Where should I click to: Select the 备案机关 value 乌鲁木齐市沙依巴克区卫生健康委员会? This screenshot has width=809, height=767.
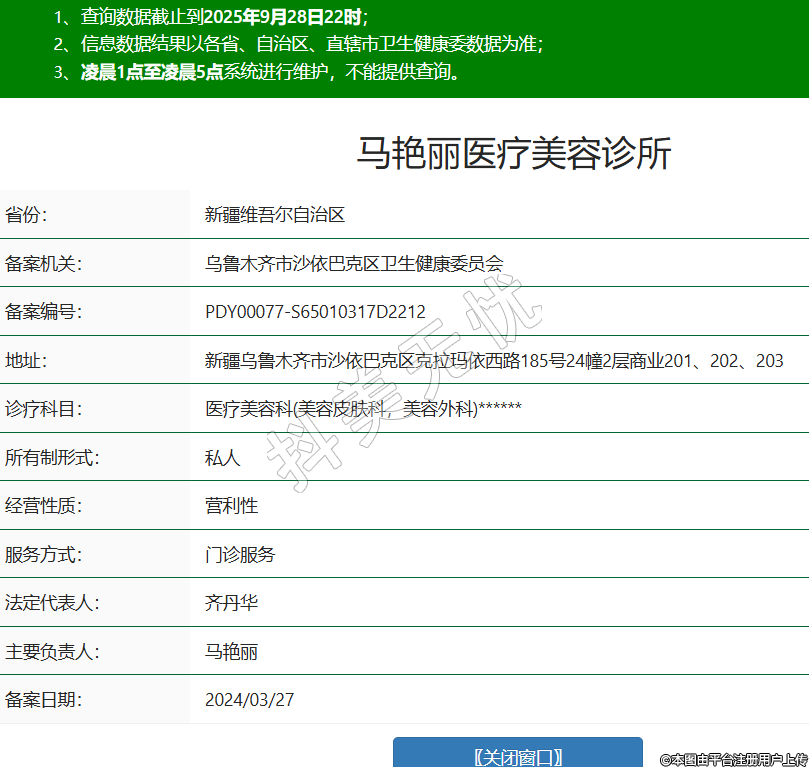pyautogui.click(x=354, y=263)
